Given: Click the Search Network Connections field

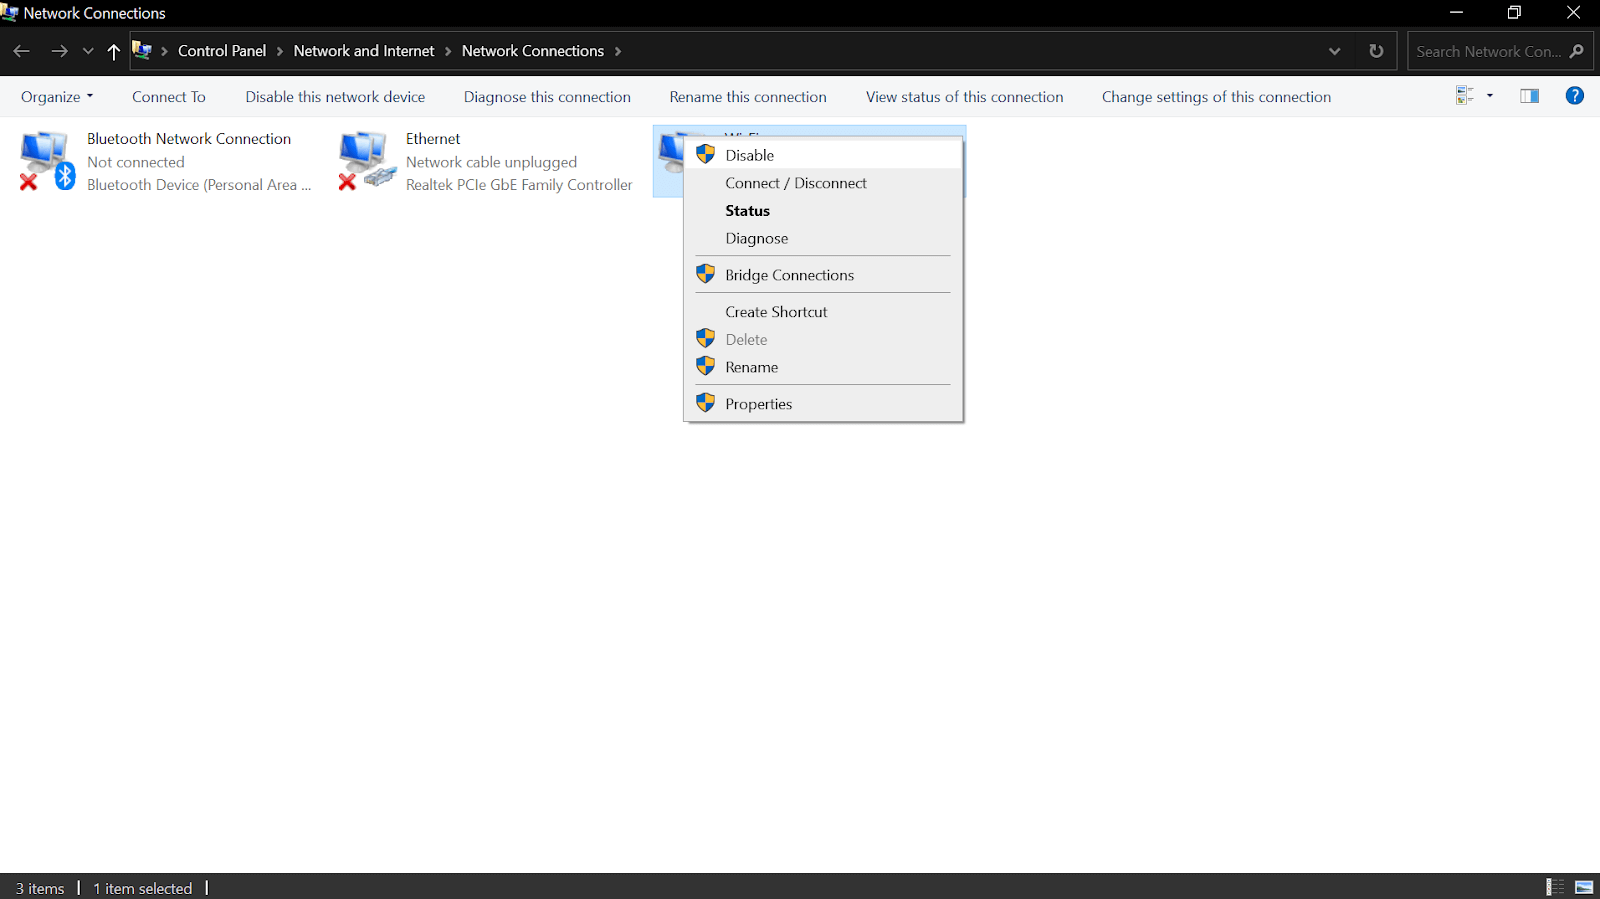Looking at the screenshot, I should point(1487,51).
